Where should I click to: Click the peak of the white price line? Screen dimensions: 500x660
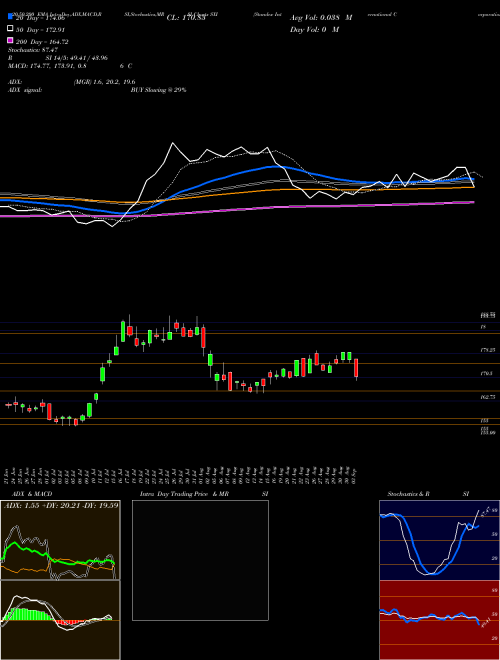(x=172, y=144)
